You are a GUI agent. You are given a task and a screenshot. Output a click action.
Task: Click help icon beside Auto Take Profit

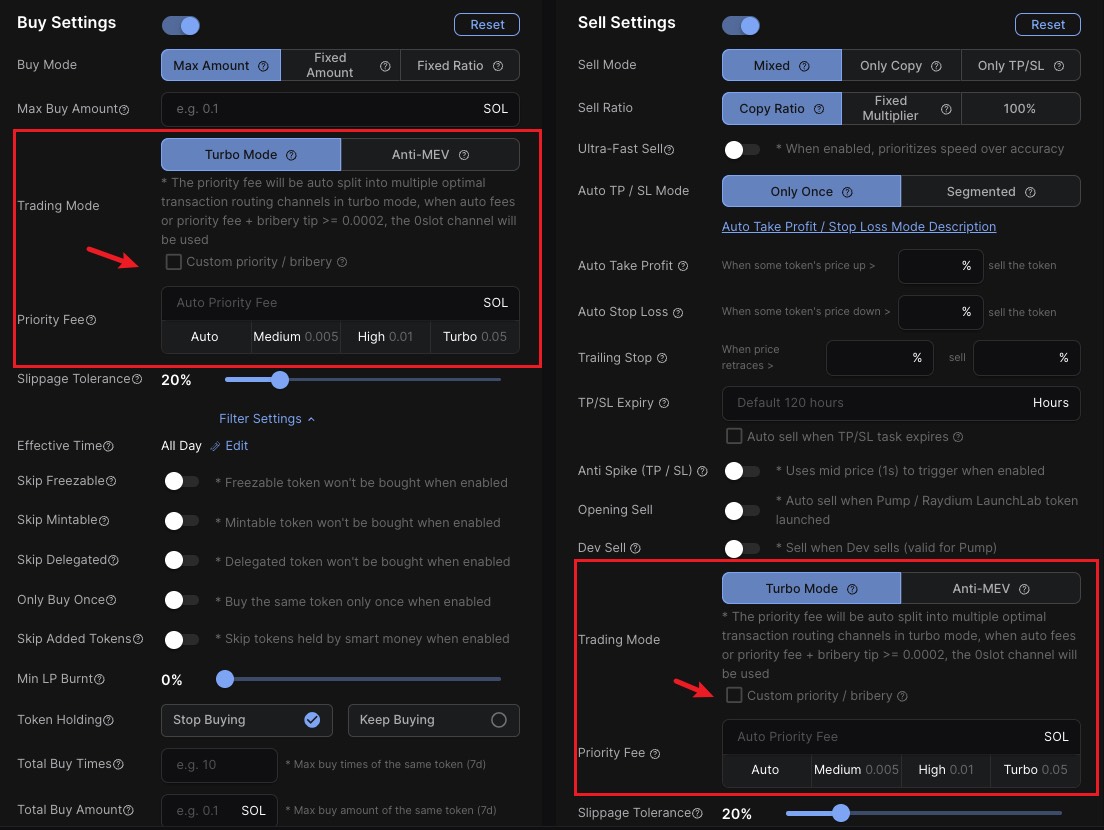point(683,266)
